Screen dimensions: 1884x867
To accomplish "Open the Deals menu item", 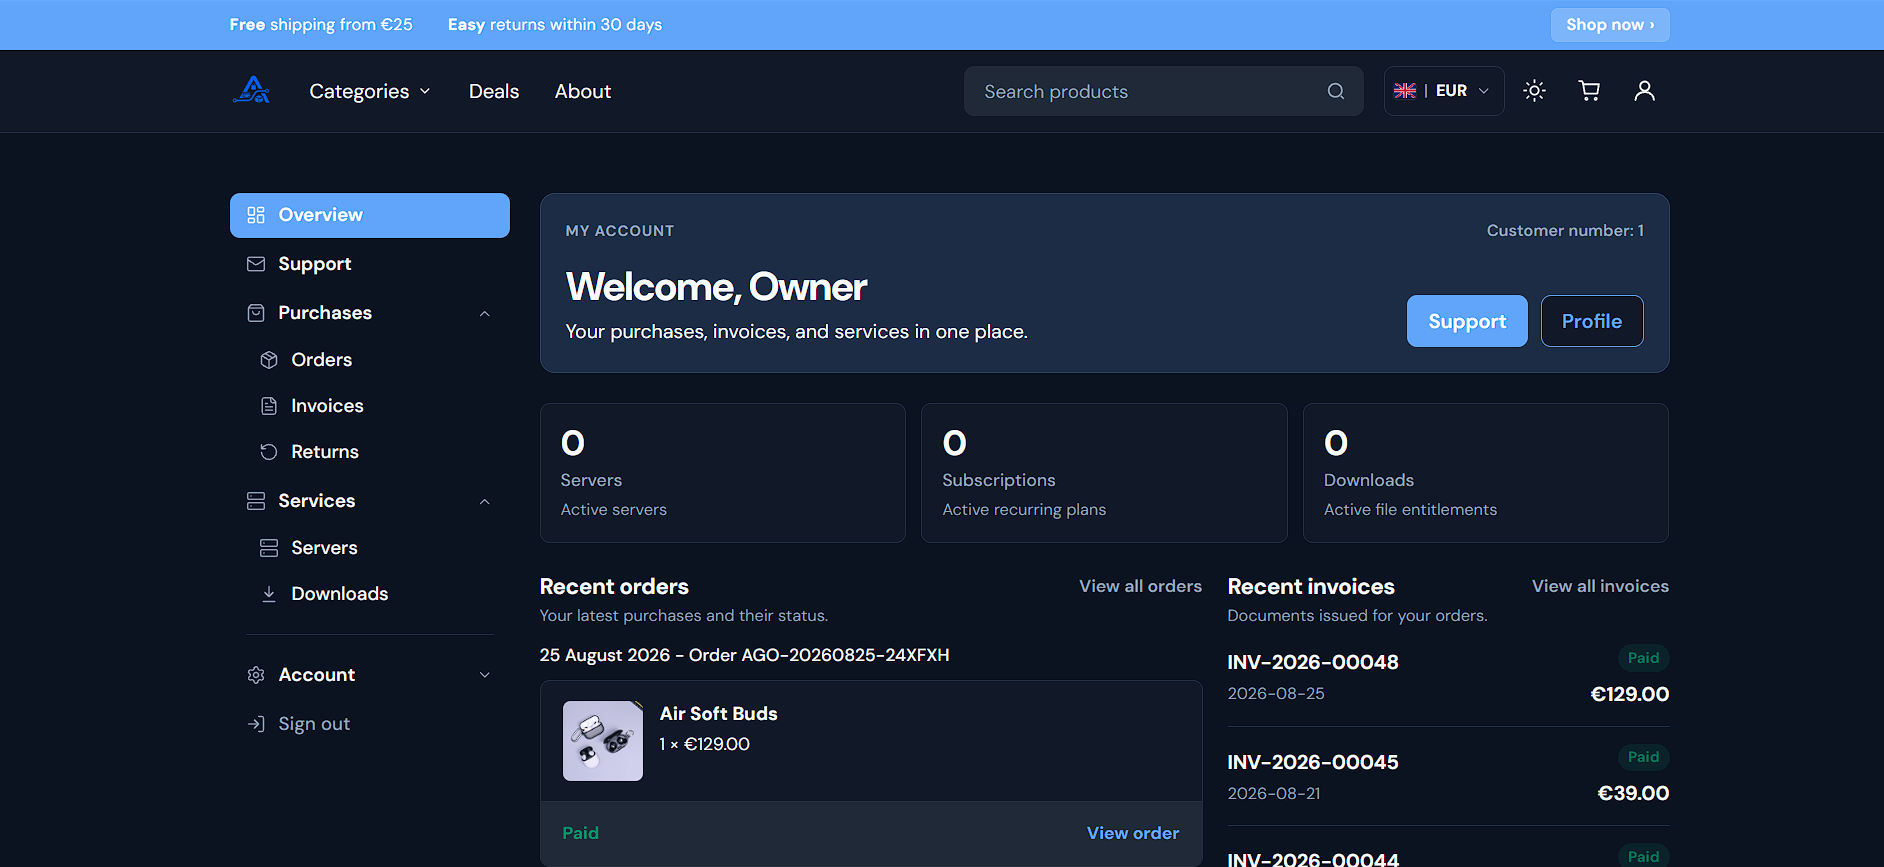I will coord(494,91).
